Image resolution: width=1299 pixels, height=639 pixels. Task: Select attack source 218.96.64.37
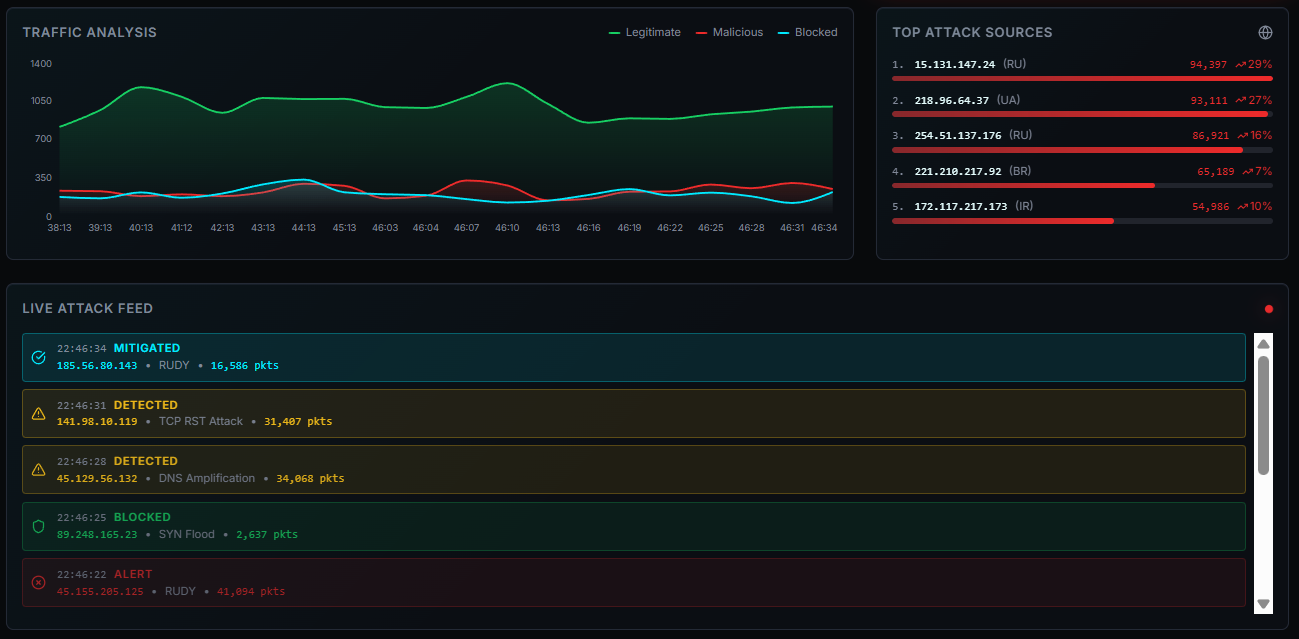[x=951, y=100]
